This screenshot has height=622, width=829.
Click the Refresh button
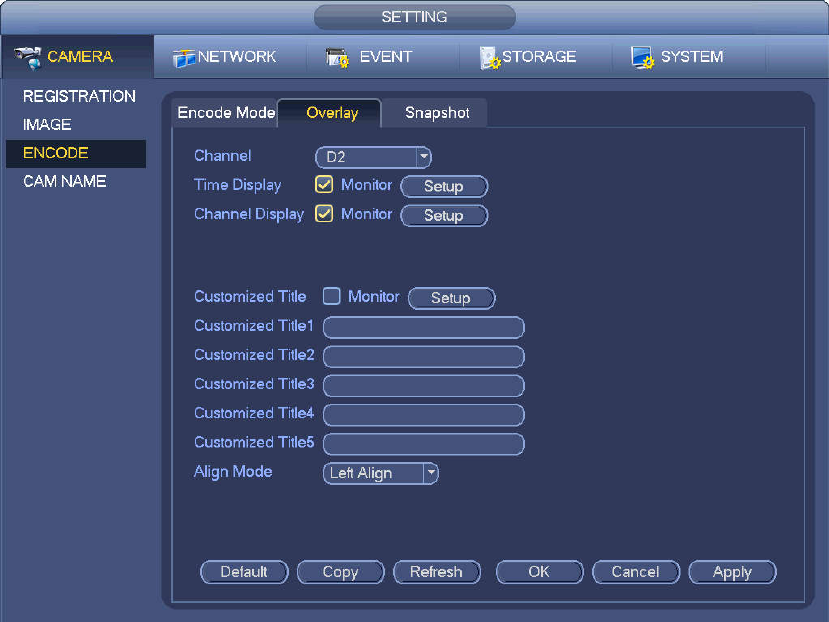437,572
